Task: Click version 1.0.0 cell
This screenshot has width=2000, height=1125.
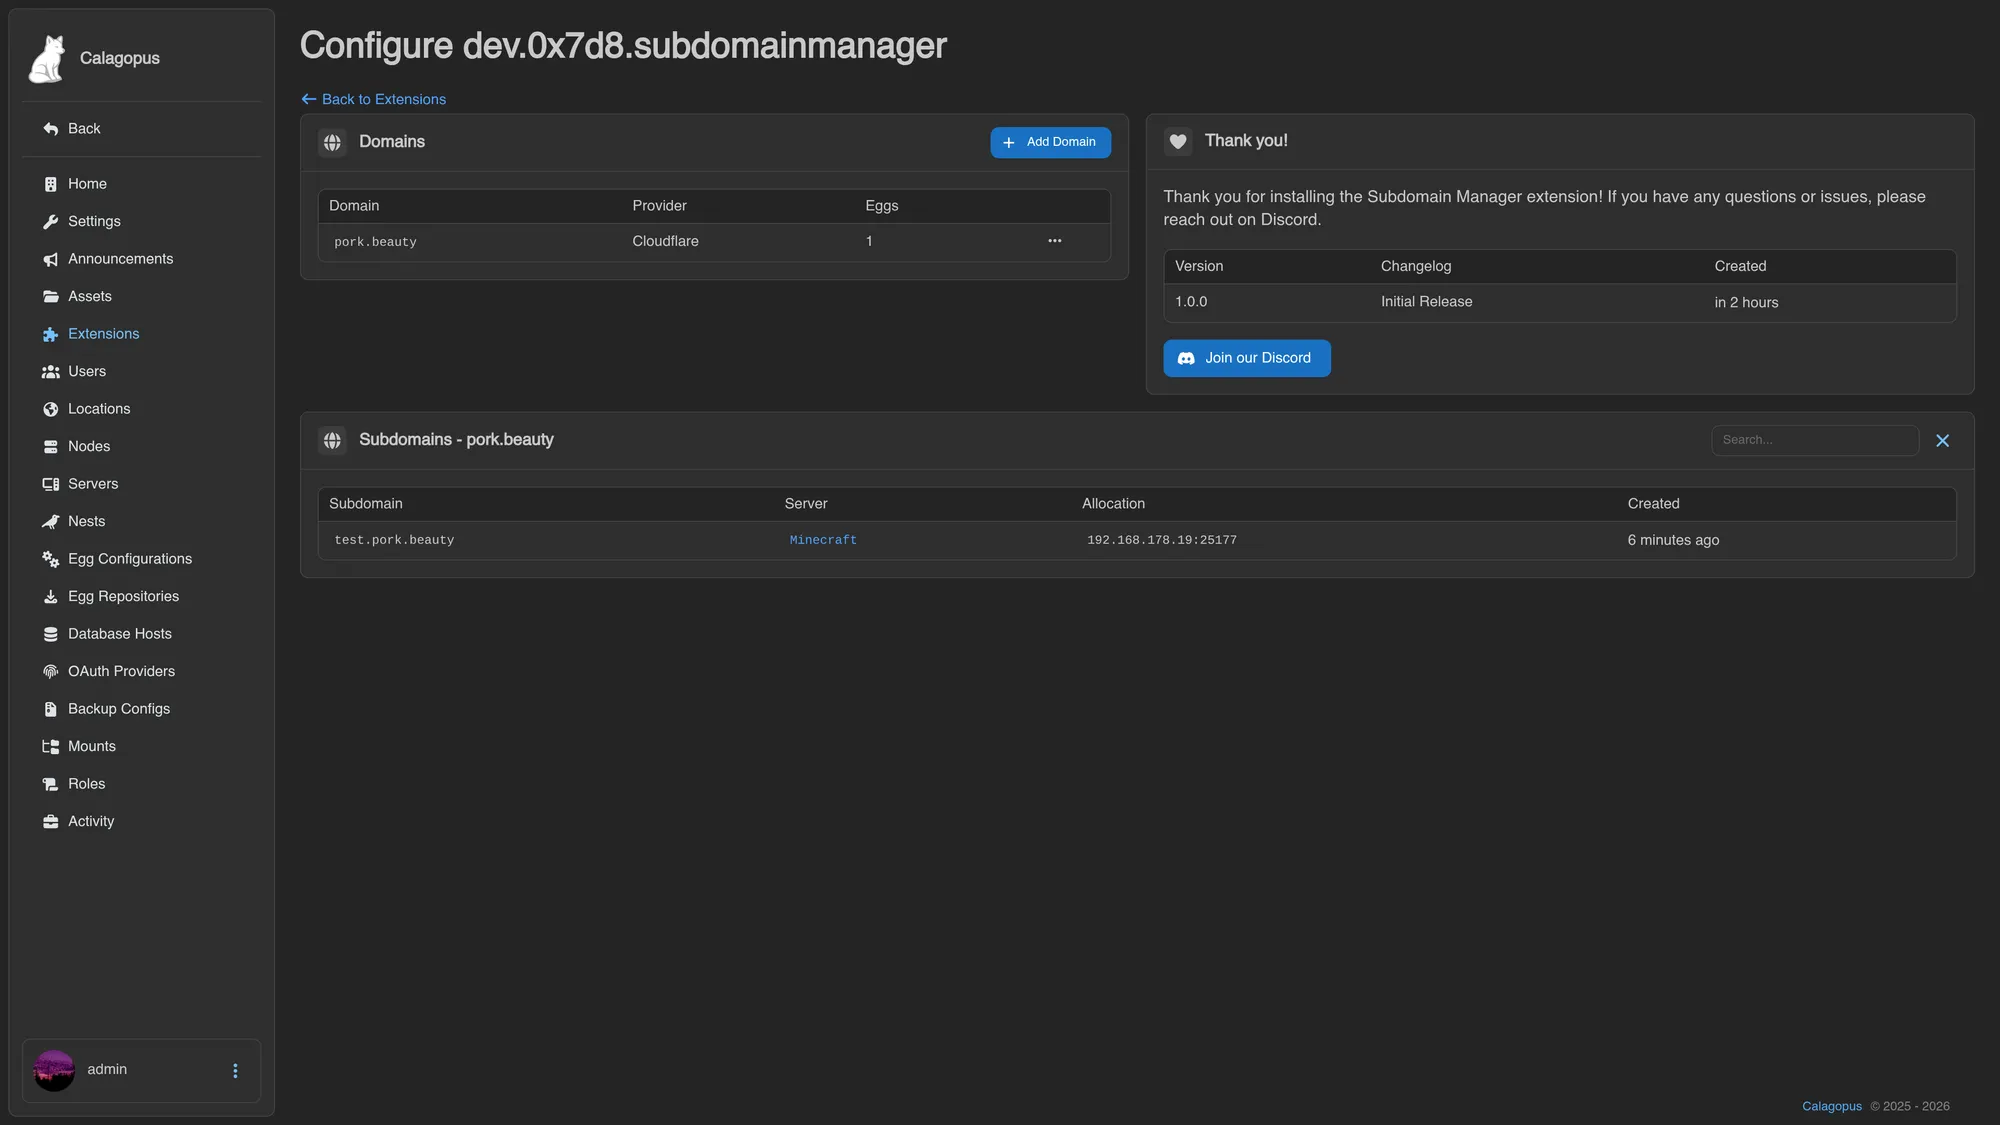Action: pyautogui.click(x=1191, y=302)
